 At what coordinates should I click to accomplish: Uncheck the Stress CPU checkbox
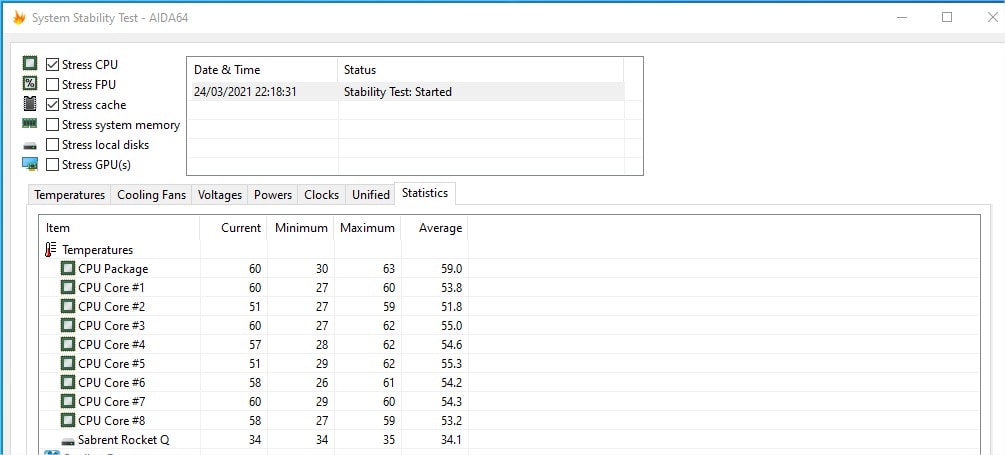tap(53, 65)
